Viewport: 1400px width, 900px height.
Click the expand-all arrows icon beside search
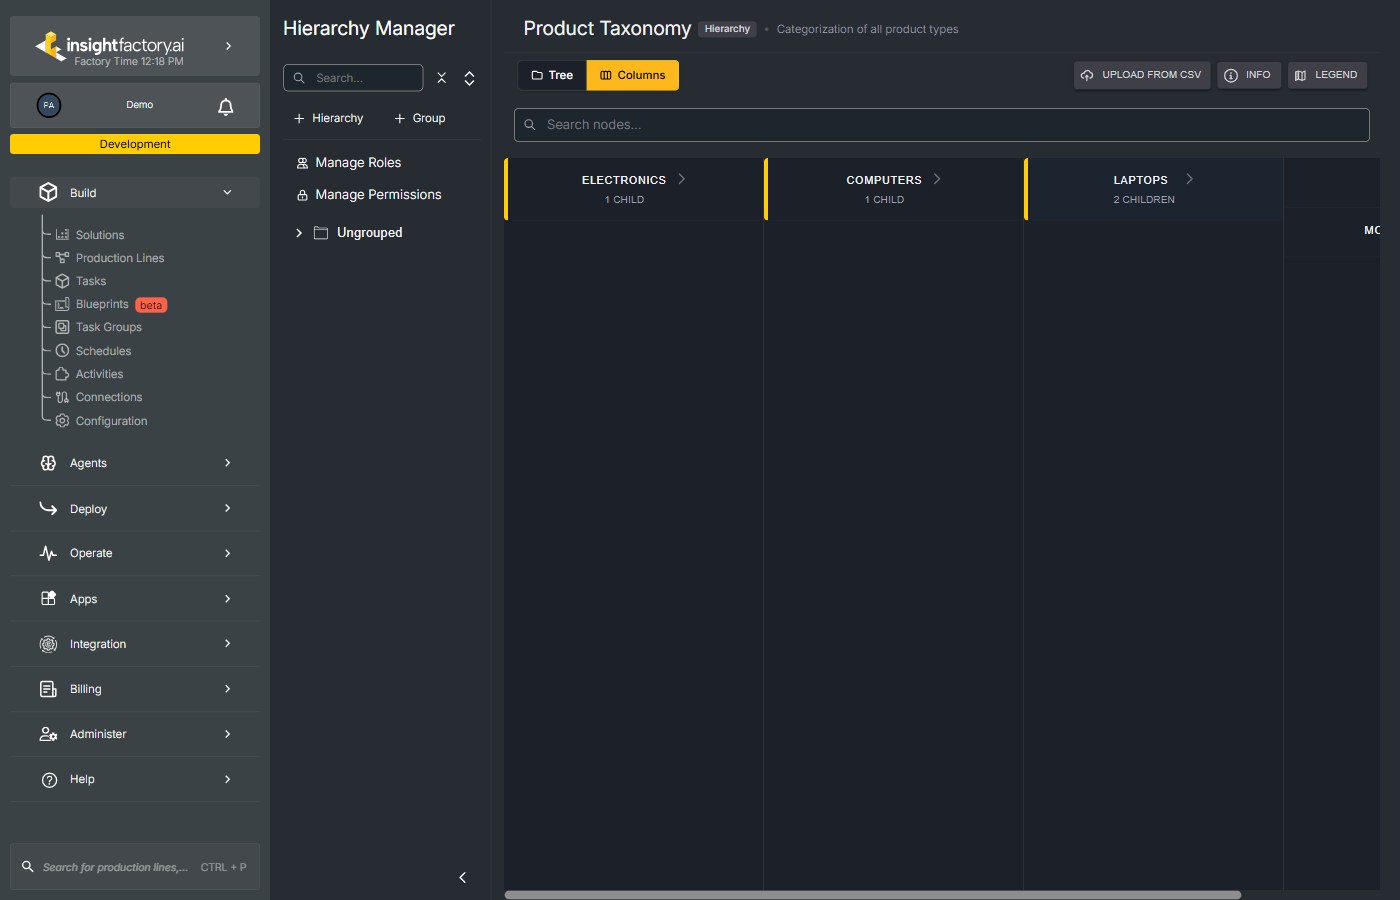pyautogui.click(x=469, y=78)
